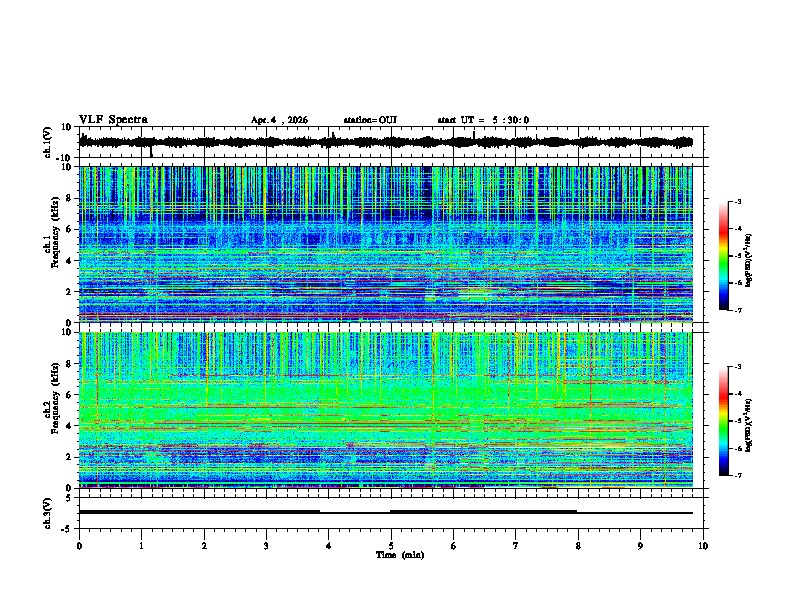Click inside the ch.2 spectrogram panel
The width and height of the screenshot is (792, 612).
pos(386,410)
